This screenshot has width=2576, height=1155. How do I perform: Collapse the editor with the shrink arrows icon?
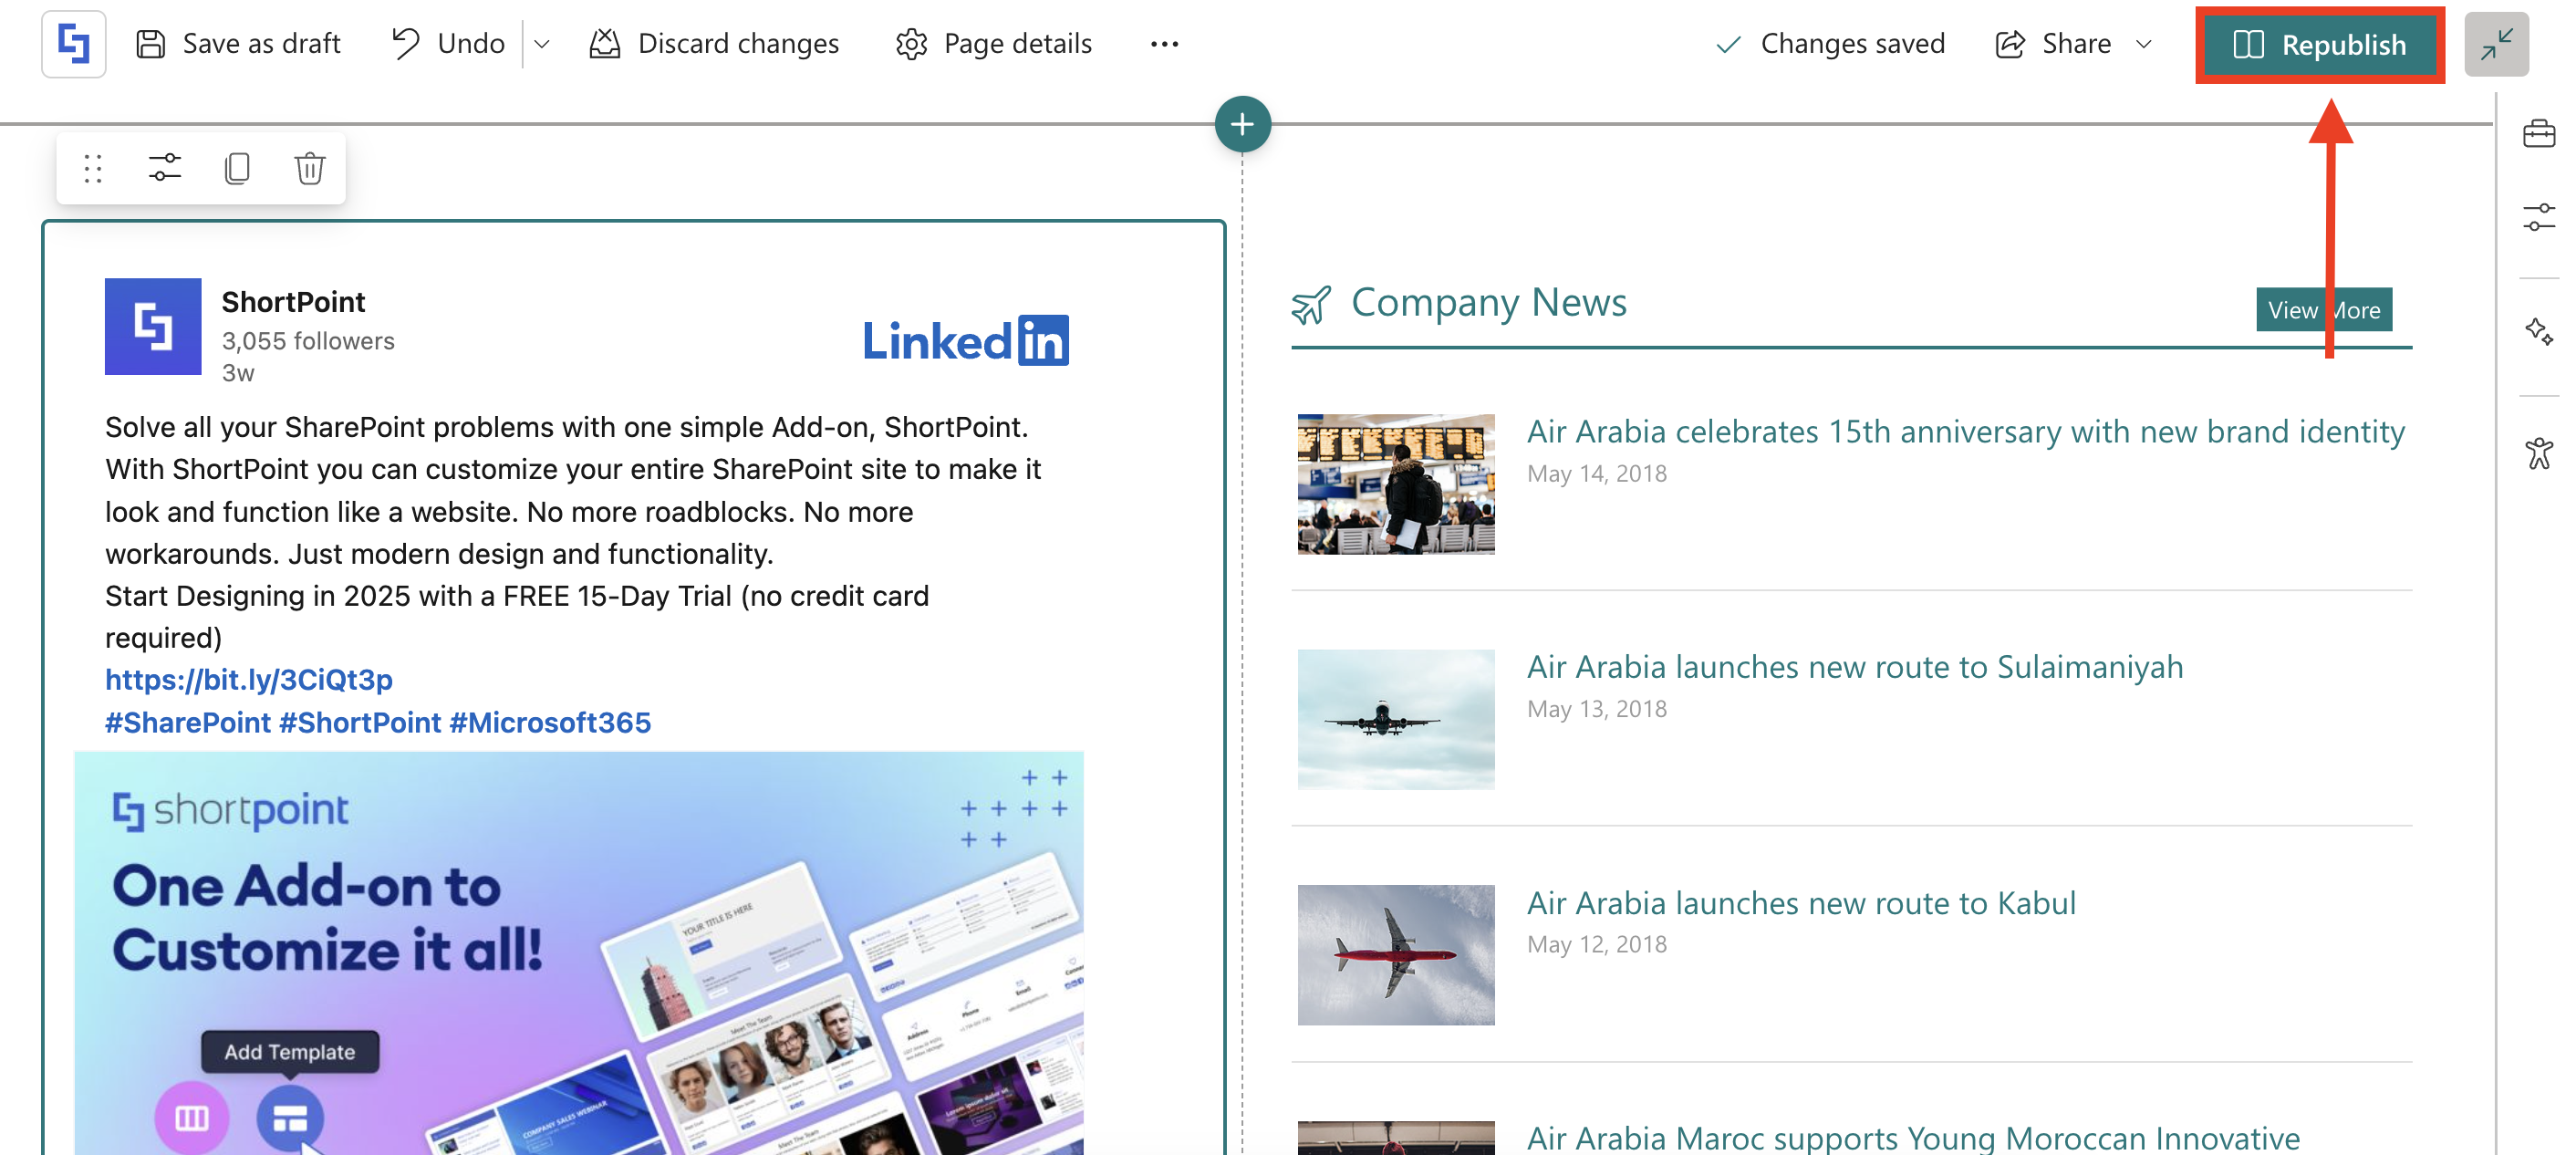2496,44
